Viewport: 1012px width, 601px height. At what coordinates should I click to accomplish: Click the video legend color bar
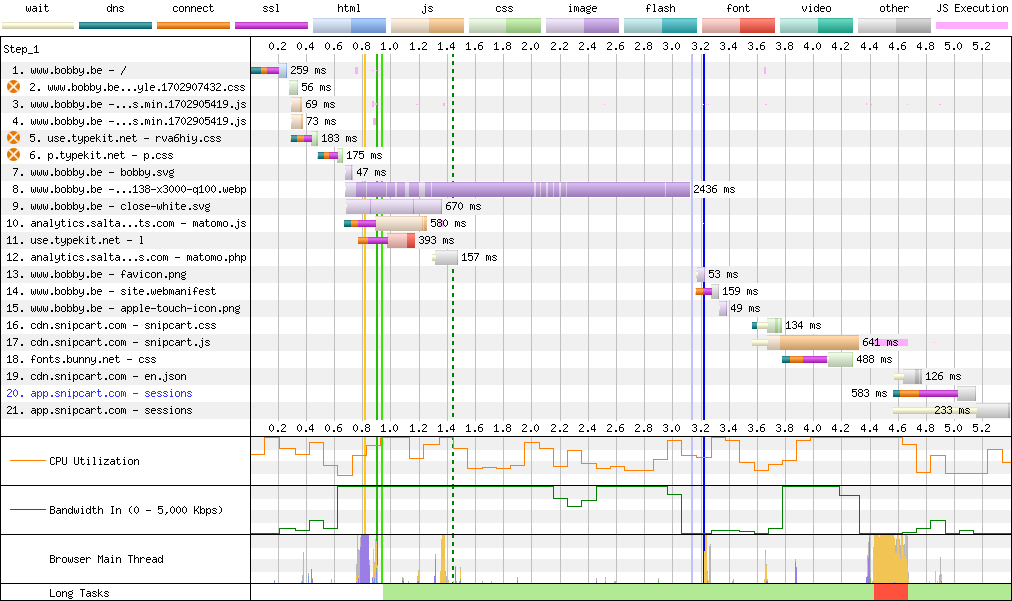point(816,26)
